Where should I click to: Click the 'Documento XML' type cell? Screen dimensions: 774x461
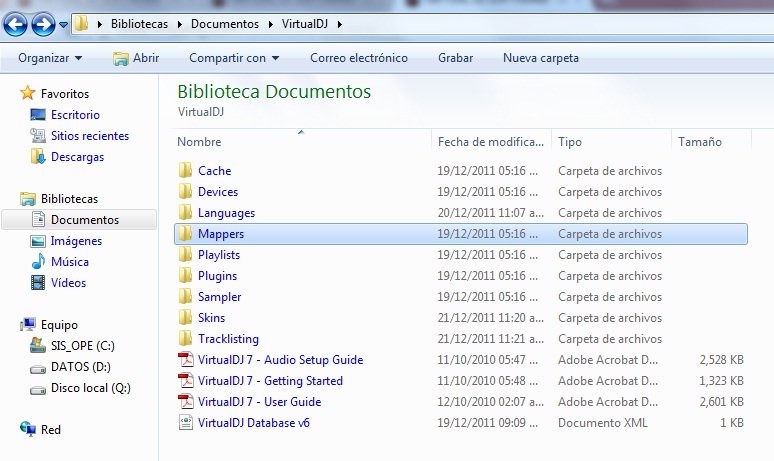603,423
